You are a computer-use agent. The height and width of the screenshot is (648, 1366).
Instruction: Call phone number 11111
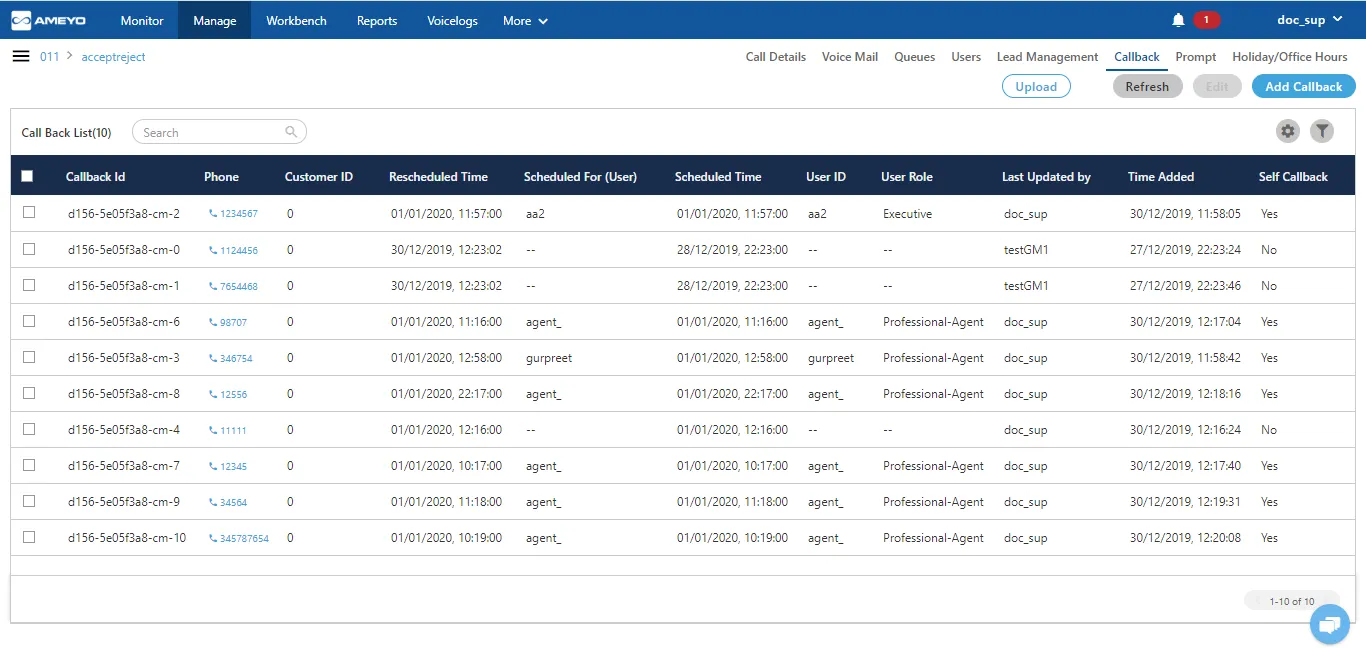pos(228,430)
